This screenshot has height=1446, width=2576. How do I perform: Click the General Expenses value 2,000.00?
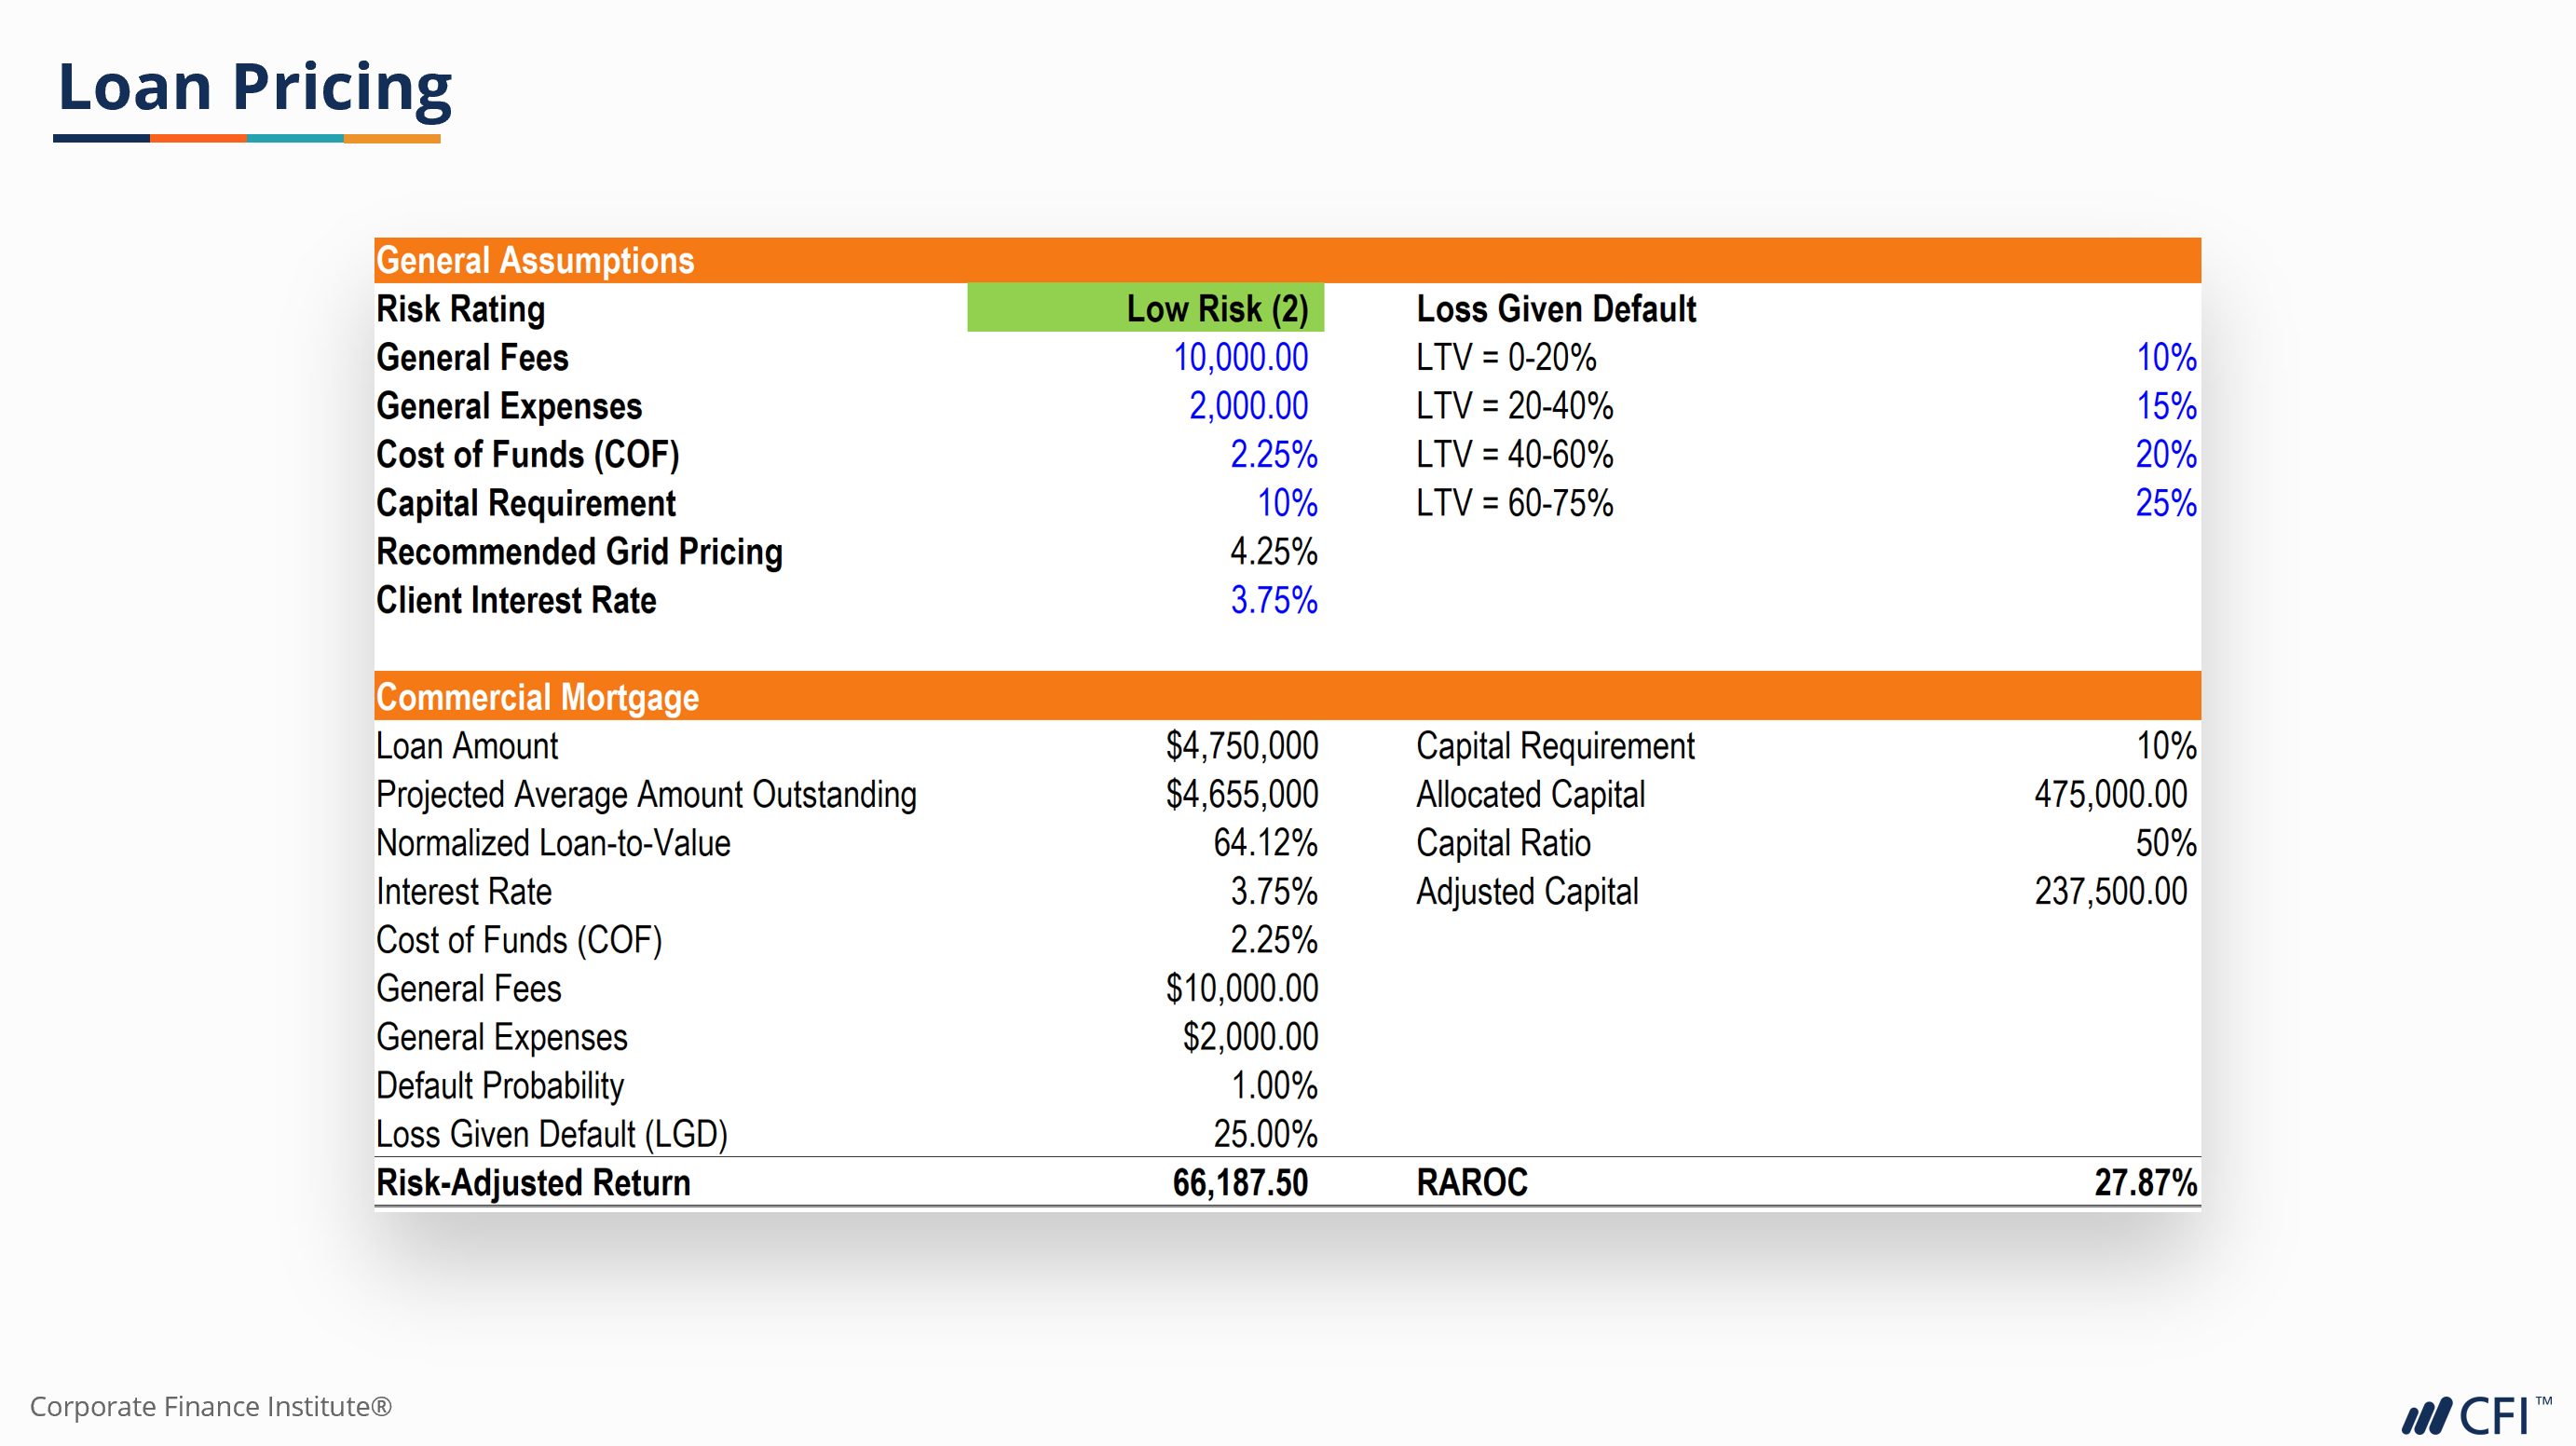click(x=1248, y=406)
